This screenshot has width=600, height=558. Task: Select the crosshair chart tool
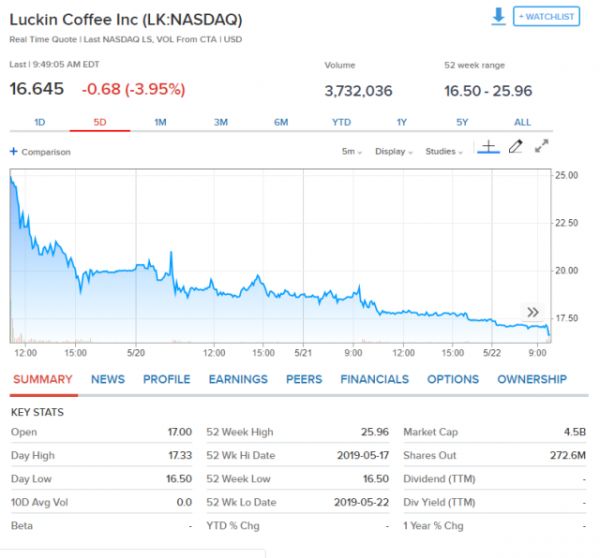point(488,147)
